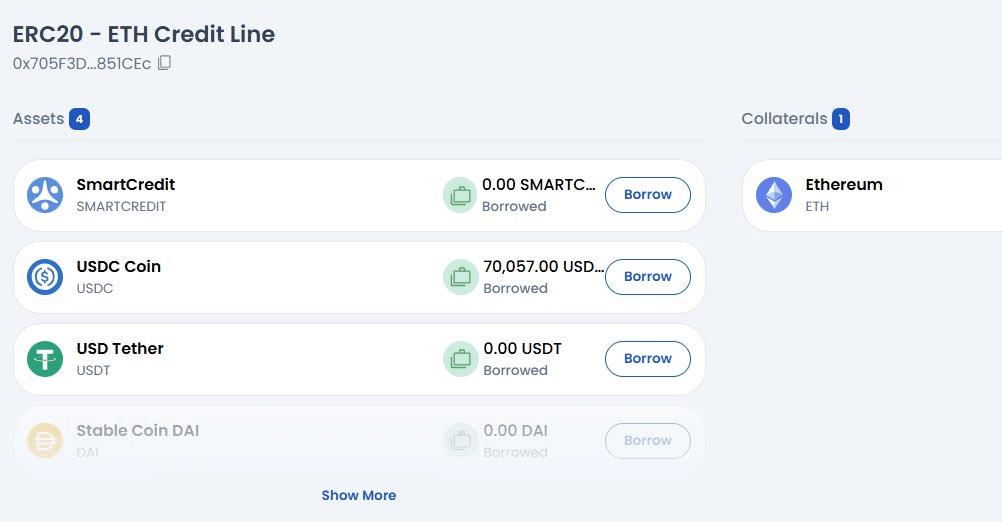Click the USD Tether logo icon

(x=45, y=359)
